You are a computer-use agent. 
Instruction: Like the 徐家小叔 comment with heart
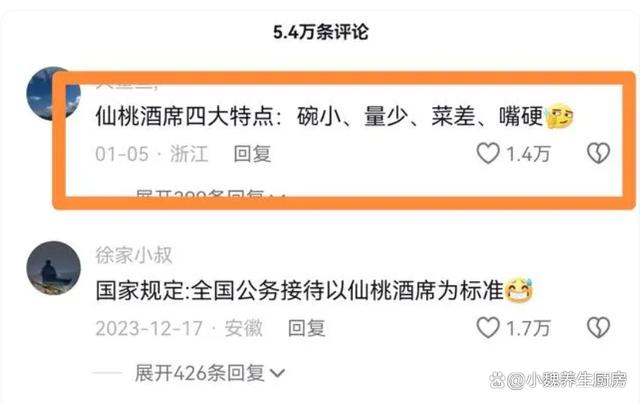pyautogui.click(x=488, y=328)
